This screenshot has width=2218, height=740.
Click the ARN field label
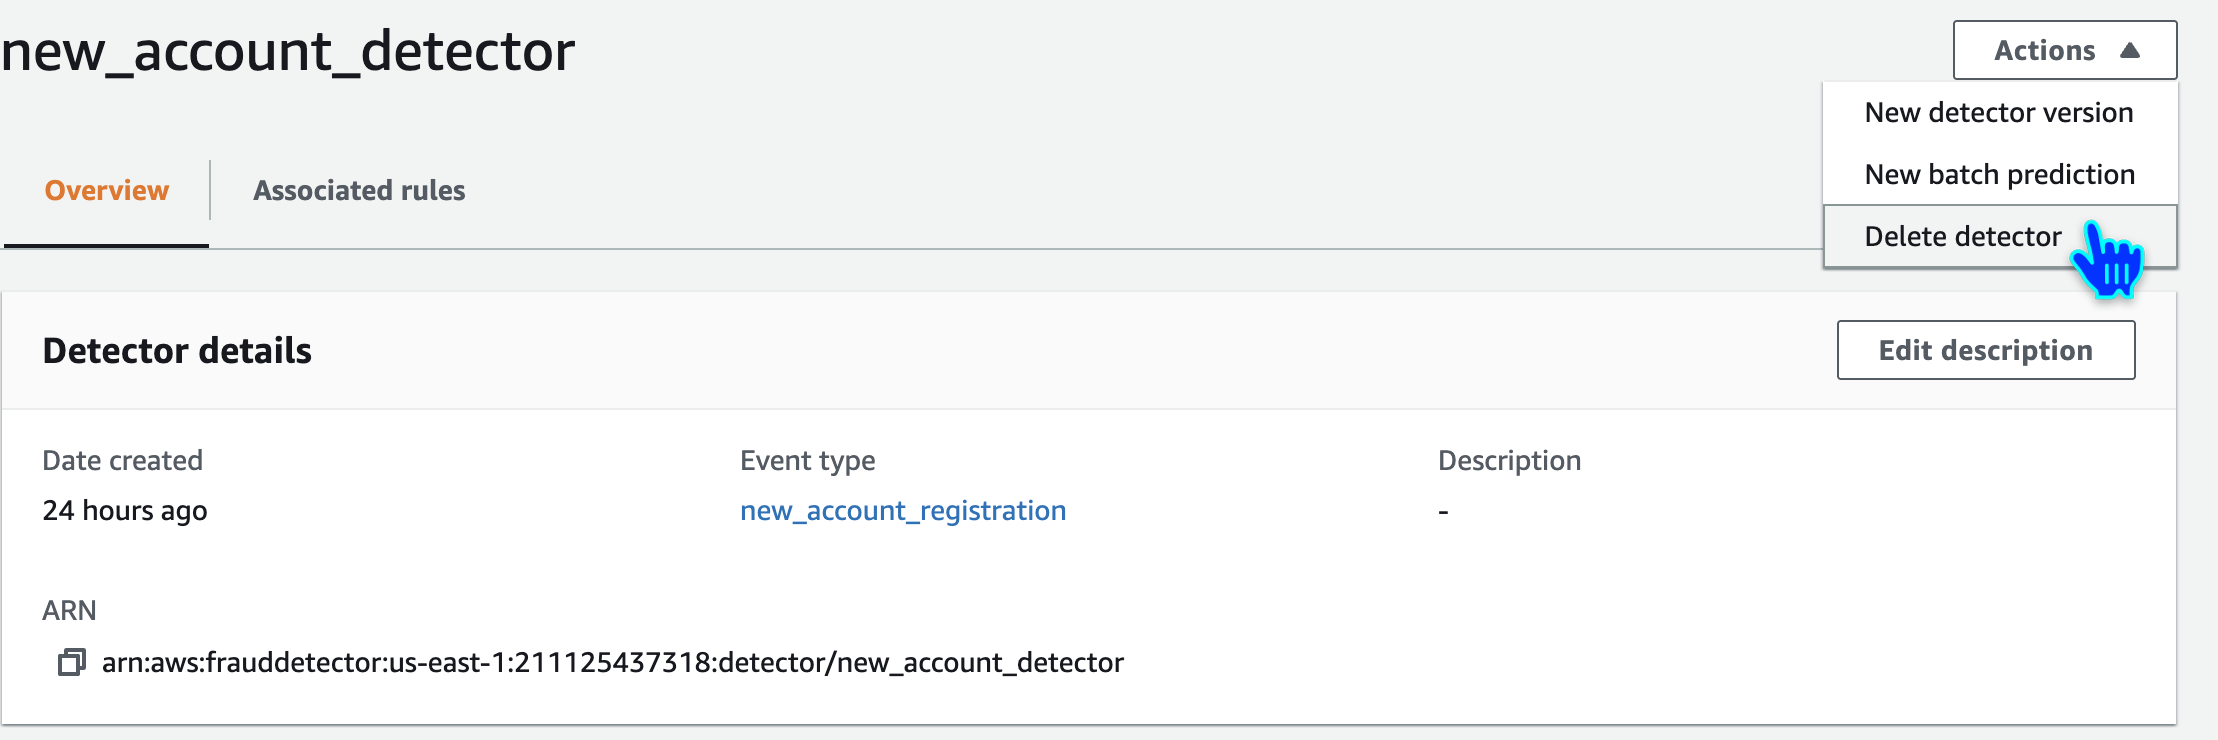(69, 611)
